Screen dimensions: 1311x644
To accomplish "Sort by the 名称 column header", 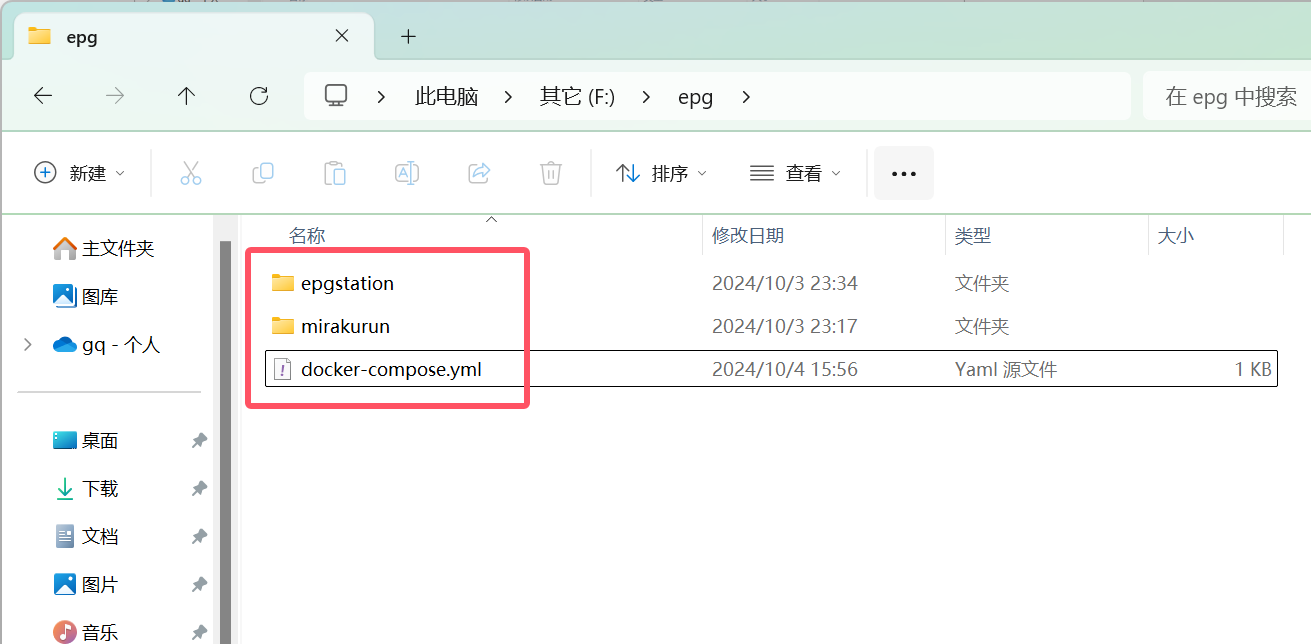I will (x=307, y=236).
